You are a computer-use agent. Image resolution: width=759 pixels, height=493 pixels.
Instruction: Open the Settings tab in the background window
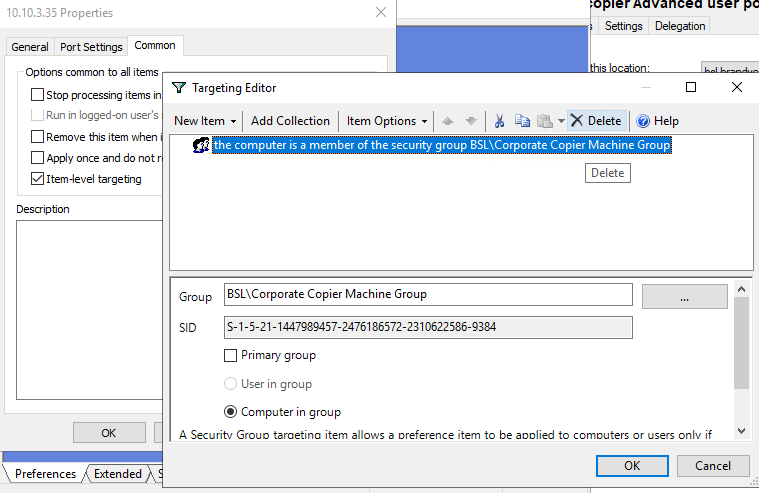point(623,26)
